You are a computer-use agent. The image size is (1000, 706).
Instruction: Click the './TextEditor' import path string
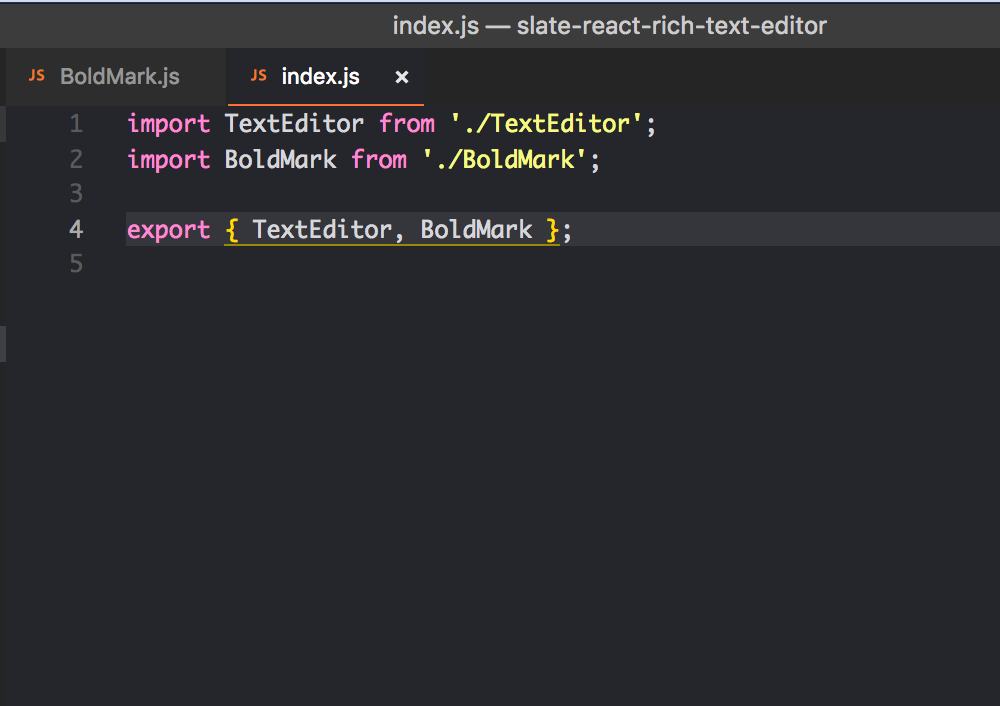click(547, 124)
